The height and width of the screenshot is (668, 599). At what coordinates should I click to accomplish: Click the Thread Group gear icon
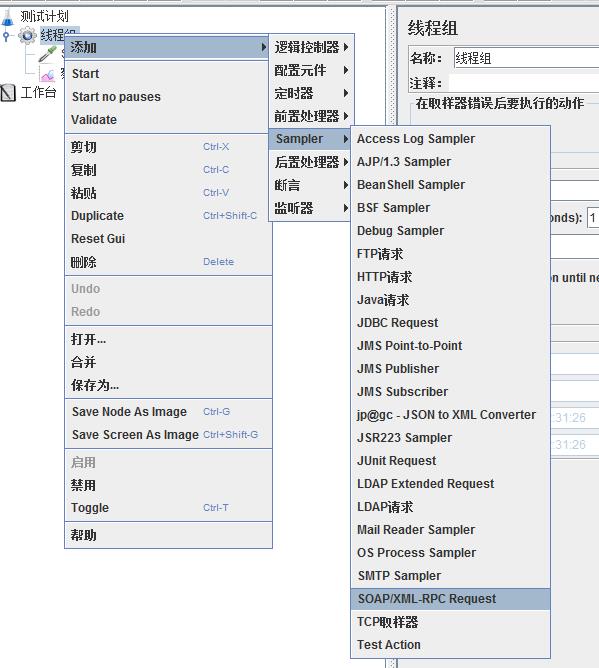click(x=27, y=35)
